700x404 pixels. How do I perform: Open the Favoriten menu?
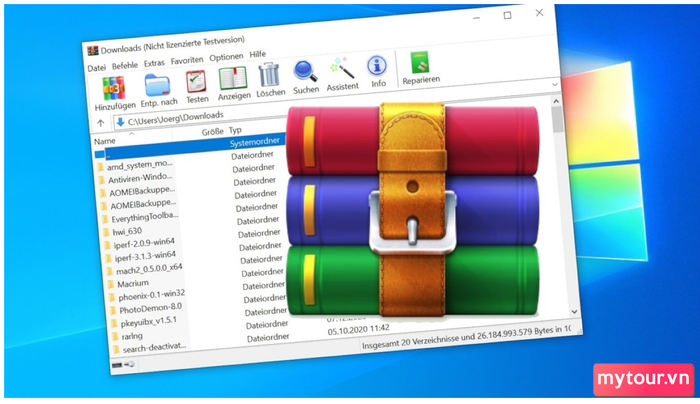187,60
